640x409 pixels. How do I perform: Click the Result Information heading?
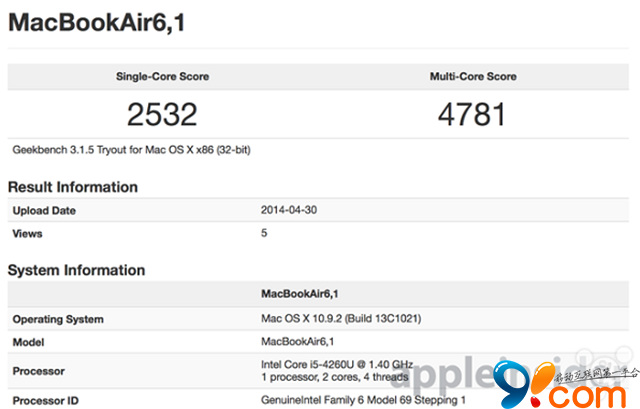[x=73, y=187]
